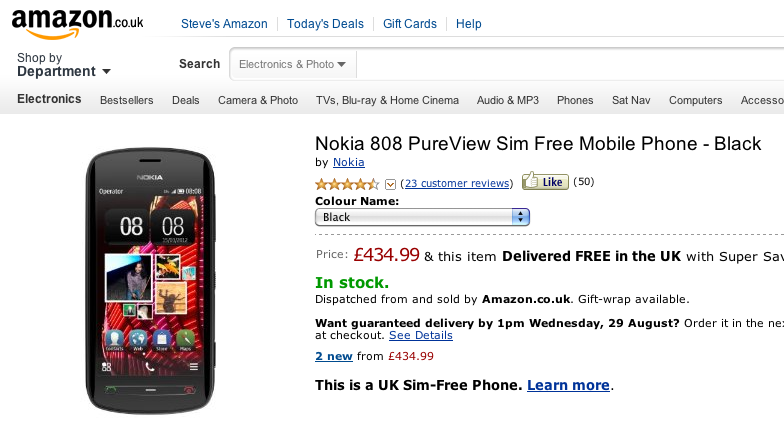784x428 pixels.
Task: Open TVs, Blu-ray & Home Cinema category
Action: 387,100
